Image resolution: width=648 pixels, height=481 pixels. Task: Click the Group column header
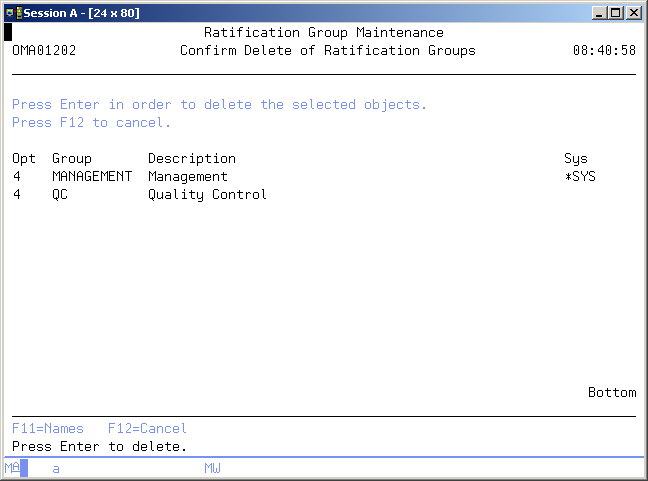point(71,159)
